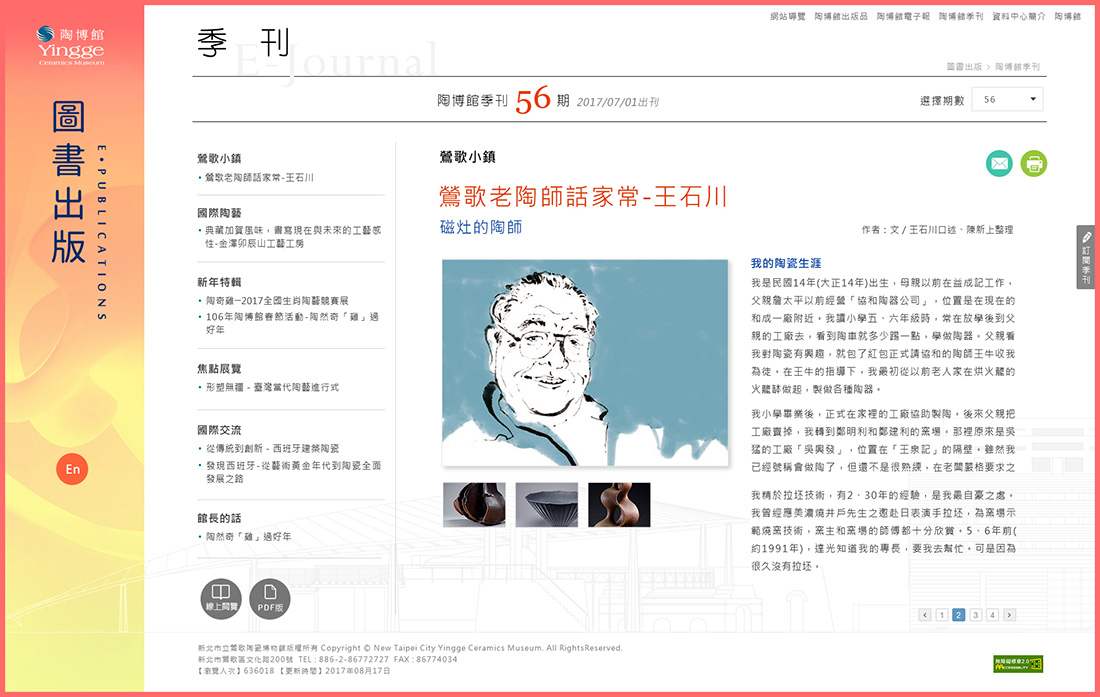Click the footer copyright line
The width and height of the screenshot is (1100, 697).
[x=410, y=649]
